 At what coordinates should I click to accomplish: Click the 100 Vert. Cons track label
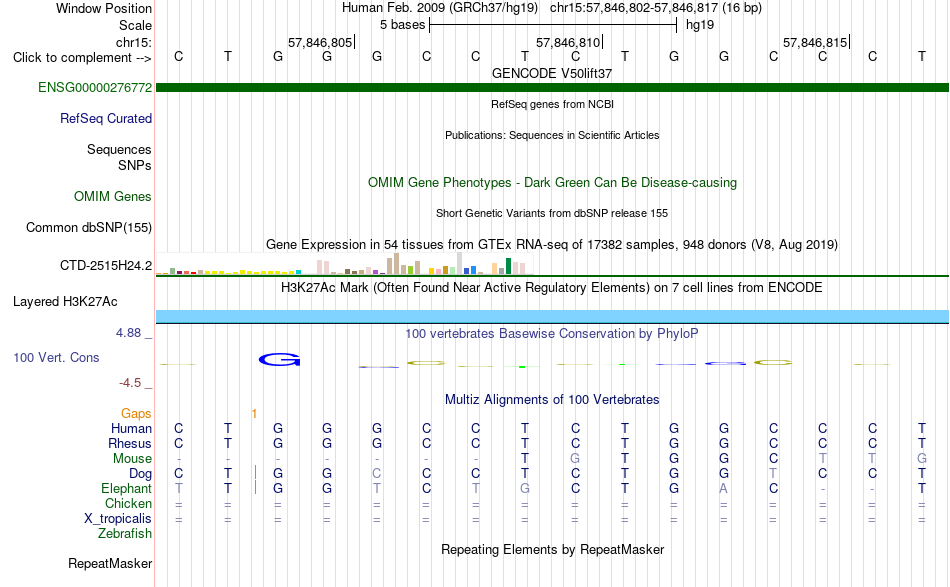[56, 357]
